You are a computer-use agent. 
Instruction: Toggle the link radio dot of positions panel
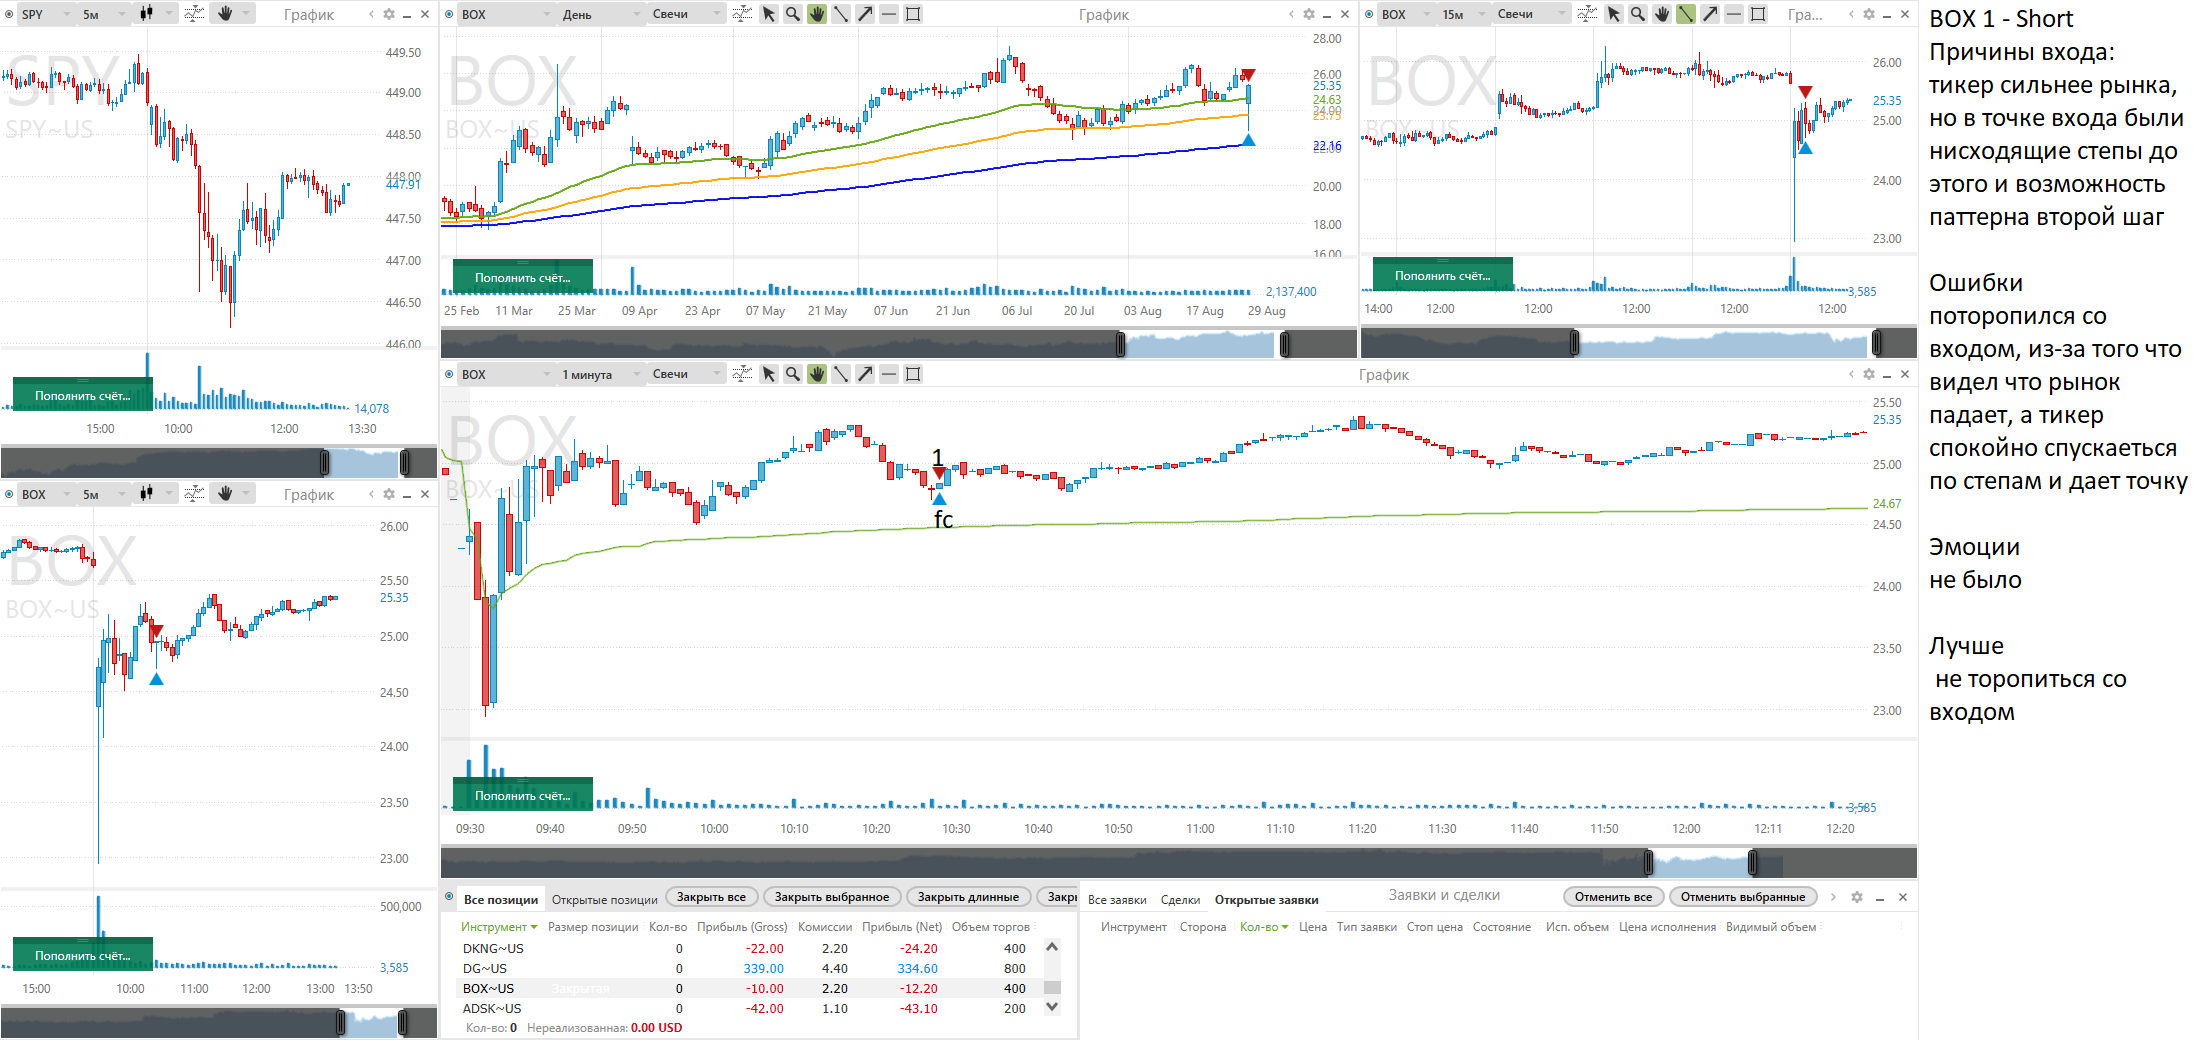[x=449, y=897]
